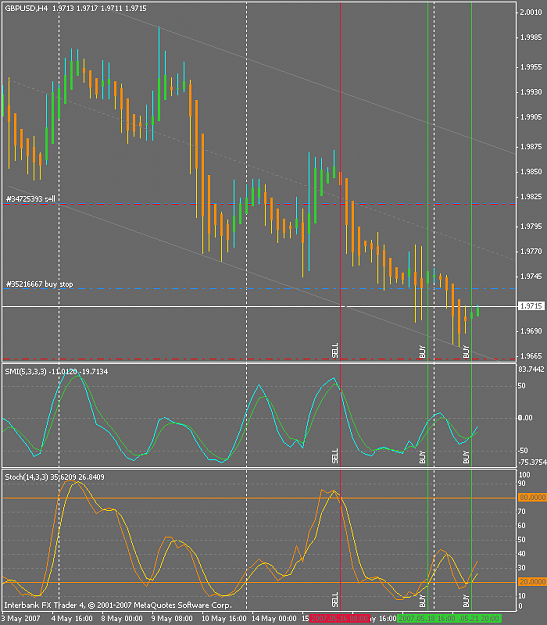Click the 9 May 08:00 time label

[x=172, y=619]
